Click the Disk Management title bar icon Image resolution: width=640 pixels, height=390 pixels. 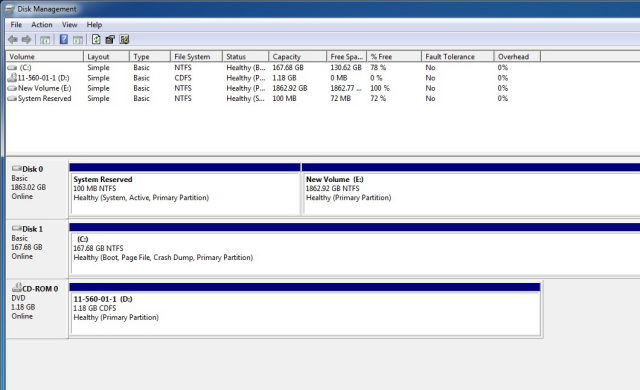10,9
